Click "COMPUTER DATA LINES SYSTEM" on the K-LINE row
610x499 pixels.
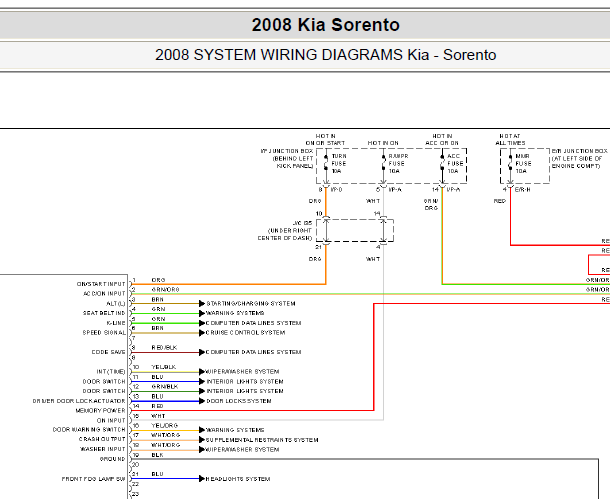pos(253,323)
